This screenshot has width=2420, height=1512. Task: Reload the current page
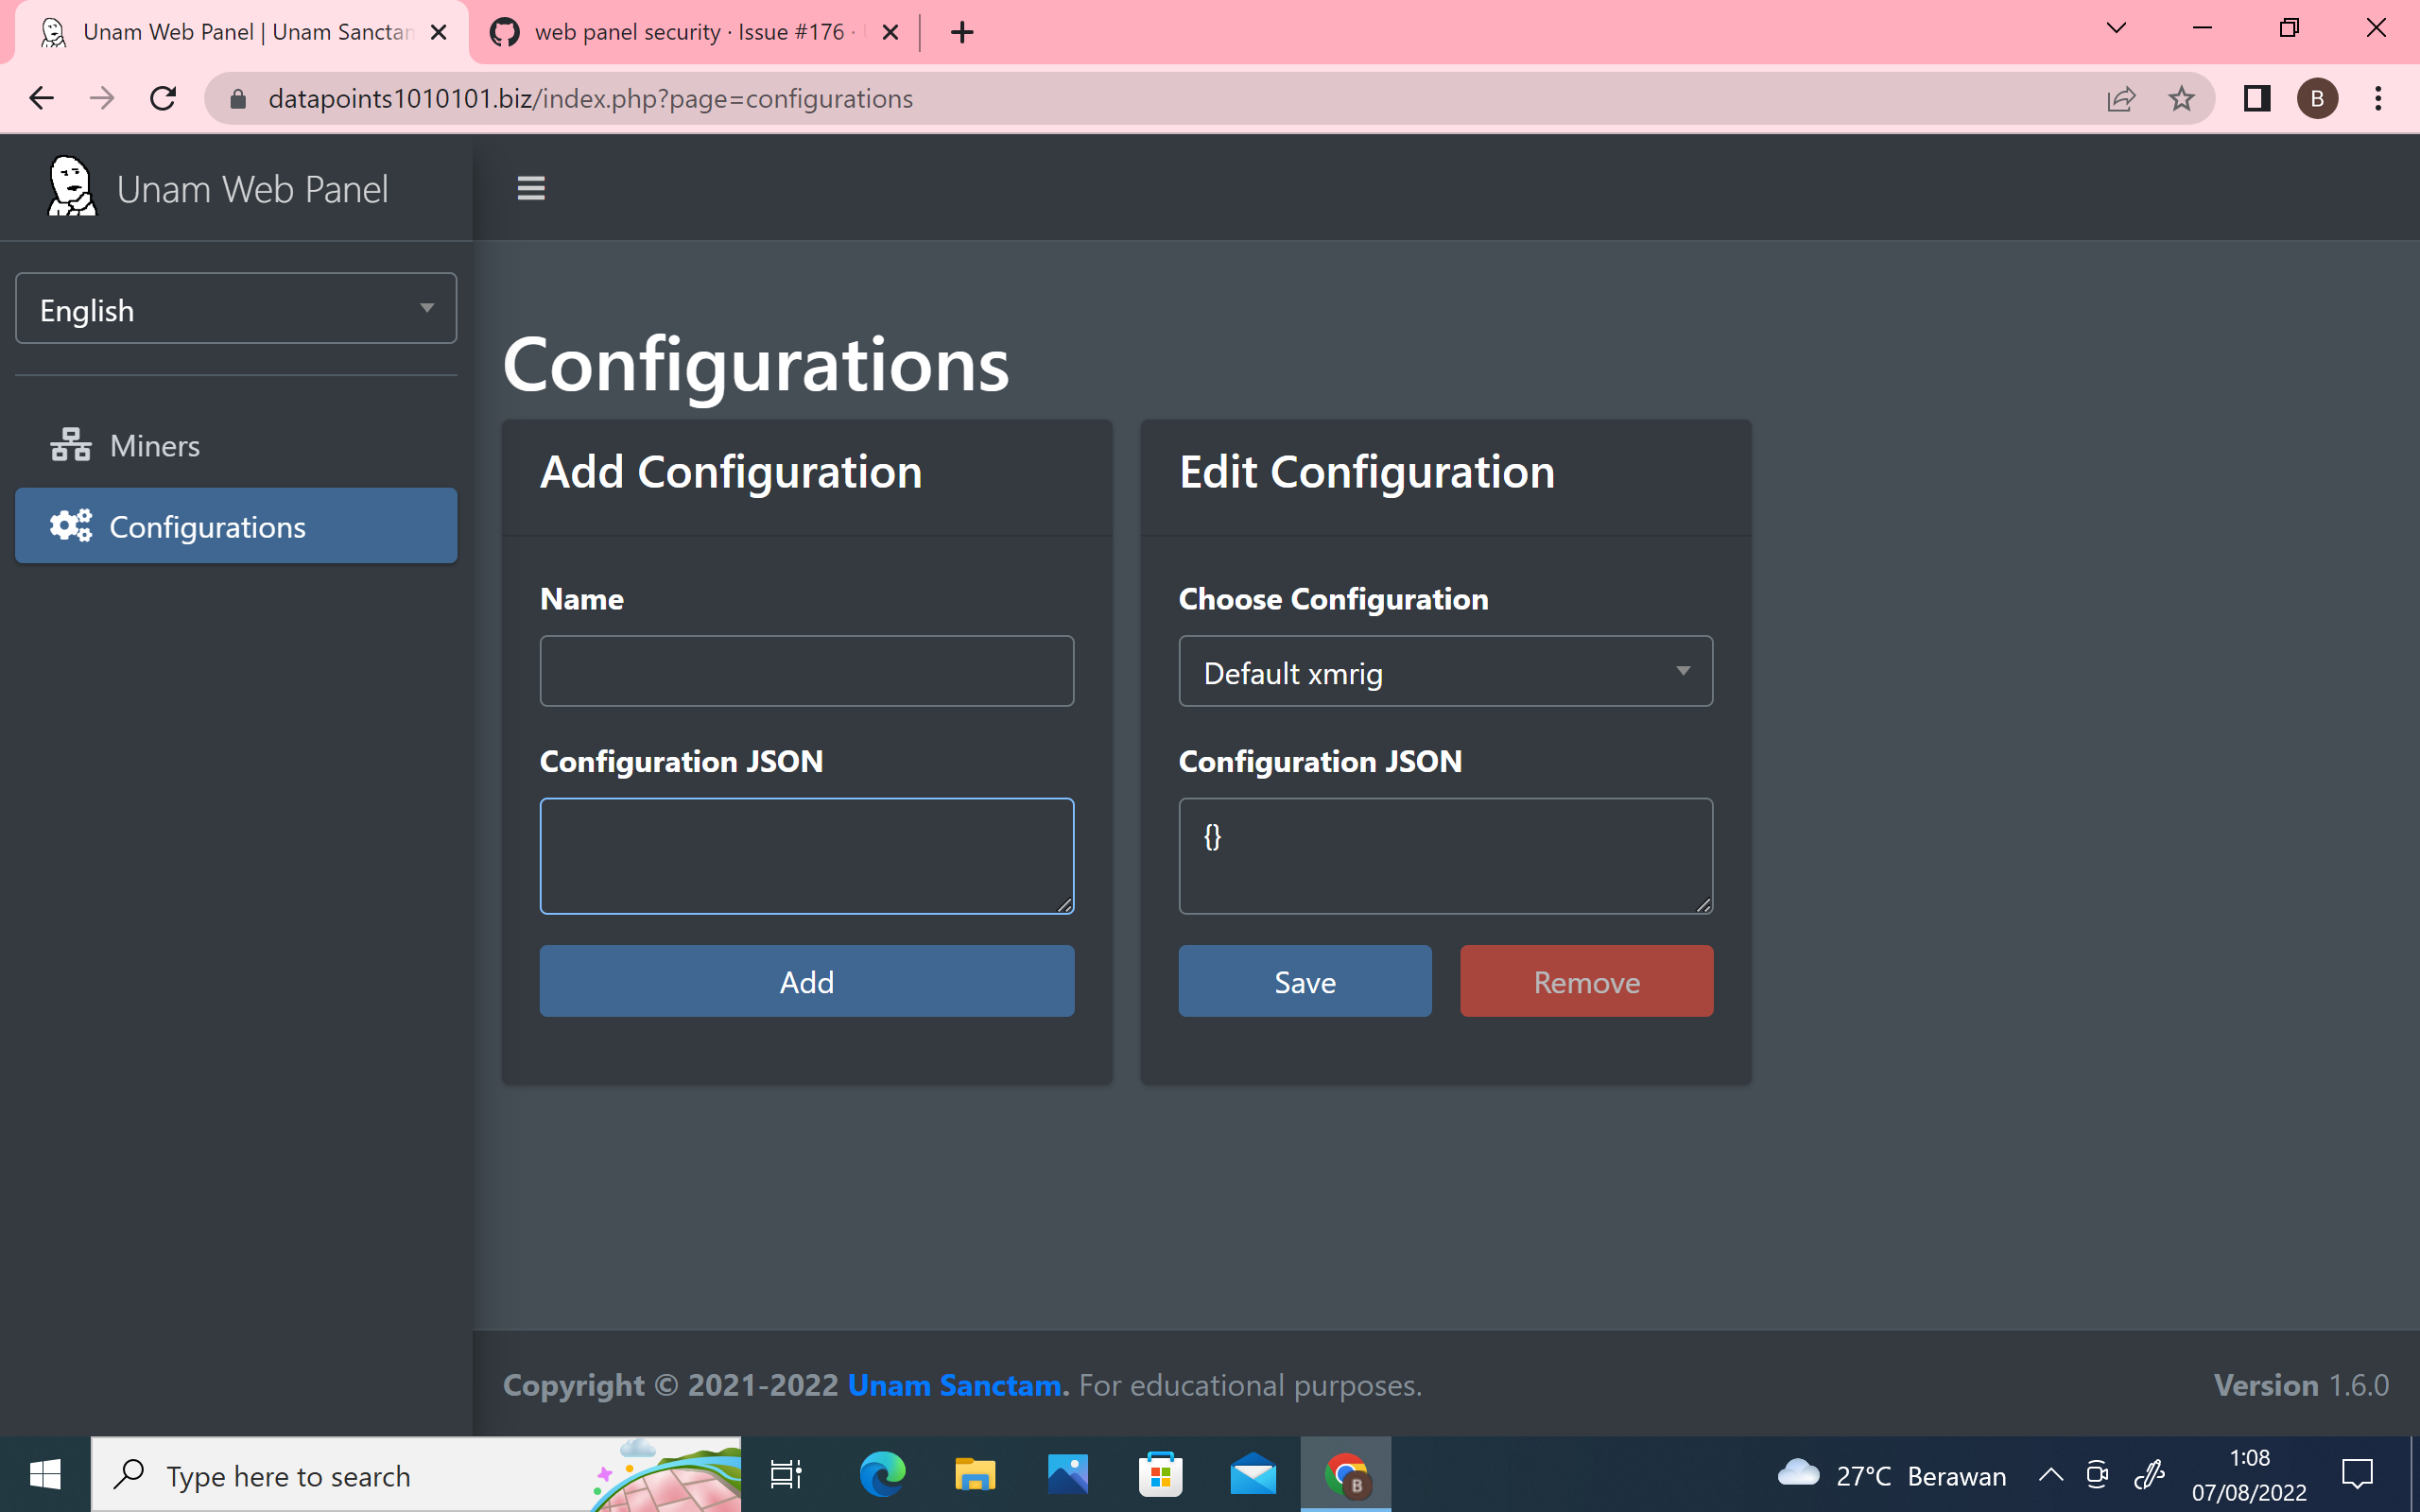(x=163, y=98)
